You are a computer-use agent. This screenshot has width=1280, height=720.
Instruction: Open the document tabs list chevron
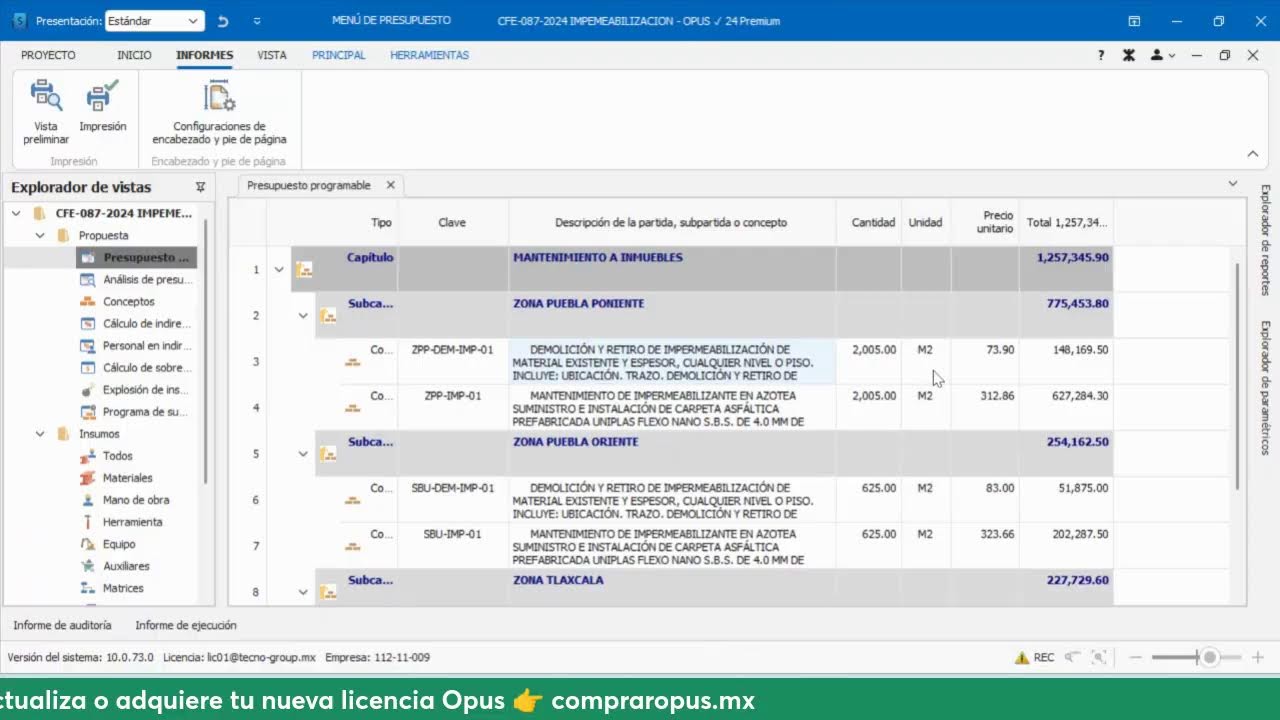point(1233,184)
